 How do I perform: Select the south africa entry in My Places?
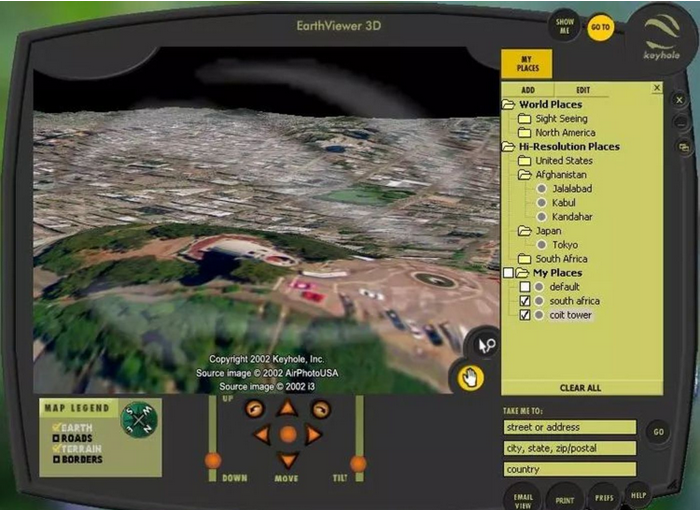575,301
